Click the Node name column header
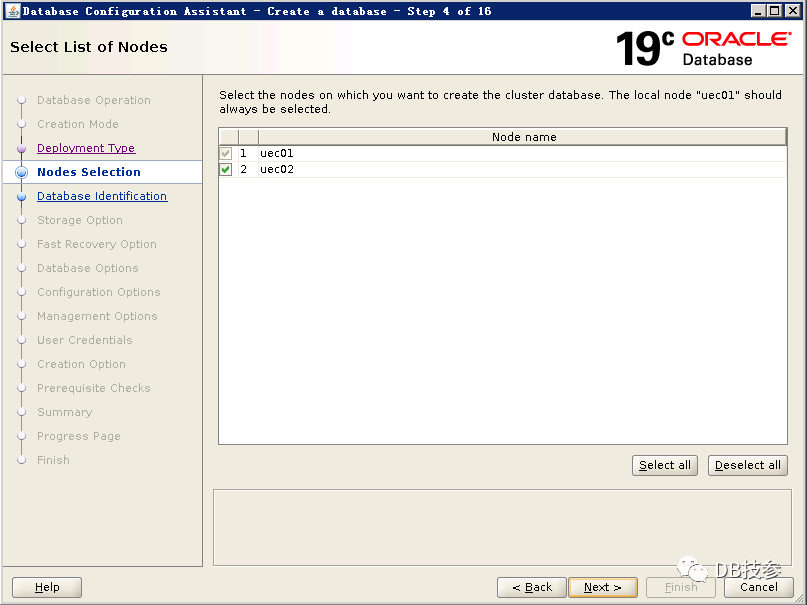 click(522, 137)
